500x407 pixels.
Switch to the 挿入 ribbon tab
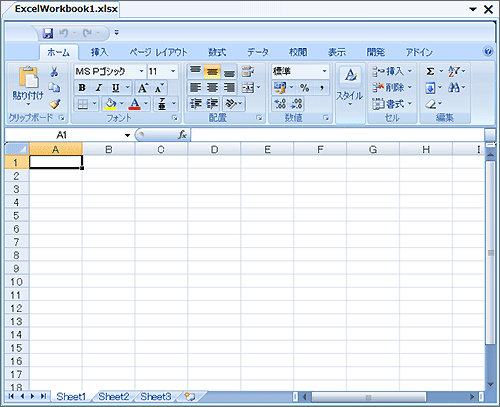coord(99,52)
